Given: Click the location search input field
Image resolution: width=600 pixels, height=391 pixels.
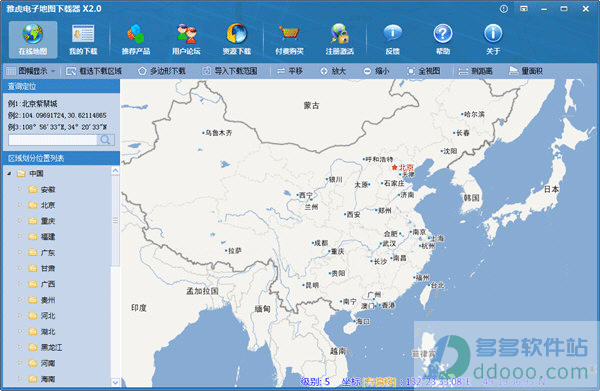Looking at the screenshot, I should [x=53, y=140].
